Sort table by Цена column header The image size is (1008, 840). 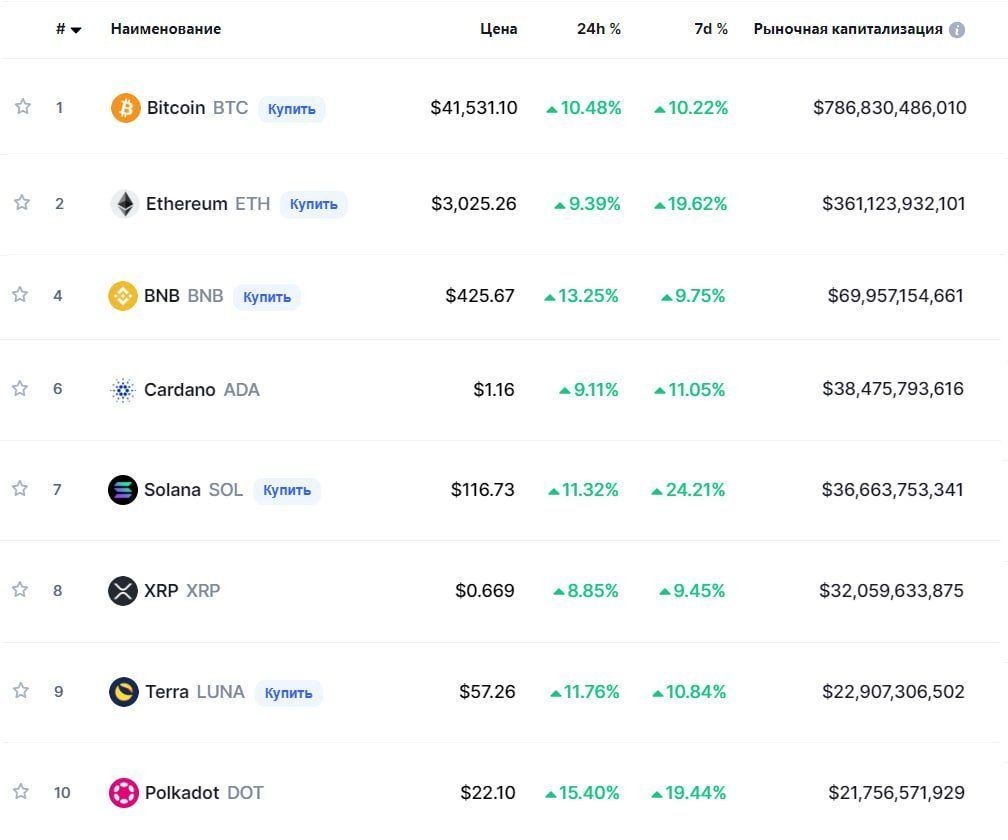coord(498,29)
